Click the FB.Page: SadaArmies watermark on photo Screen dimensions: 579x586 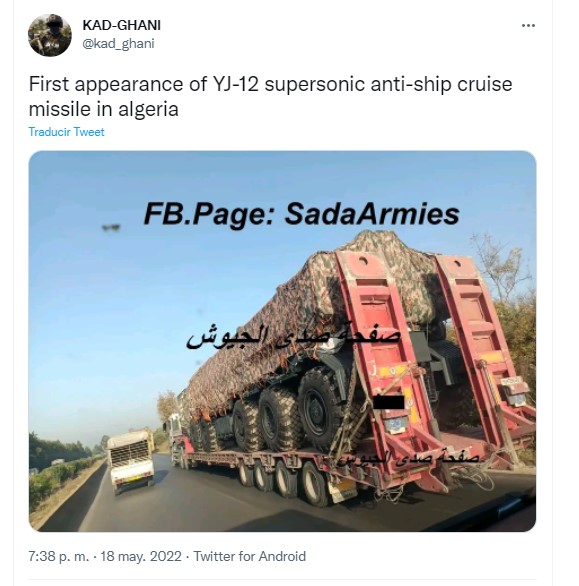tap(301, 214)
